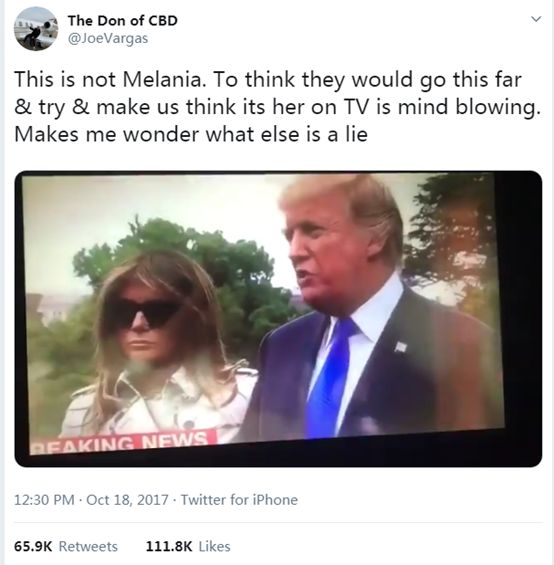
Task: Click the sunglasses in the video frame
Action: point(146,314)
